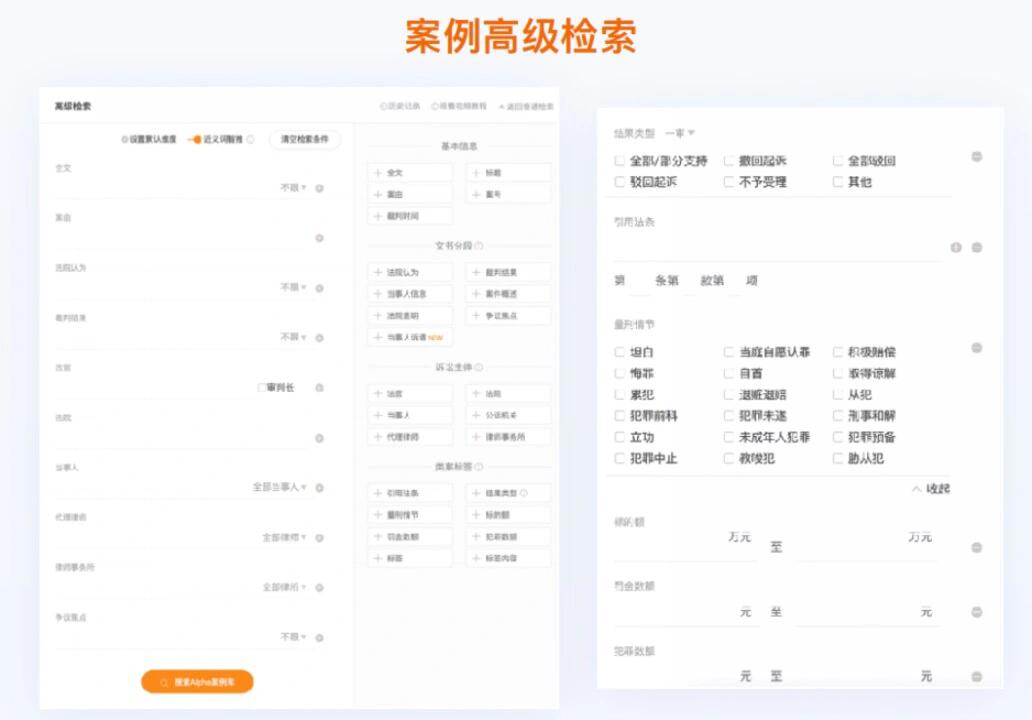The width and height of the screenshot is (1032, 720).
Task: Add the 标题 condition with its plus button
Action: 508,173
